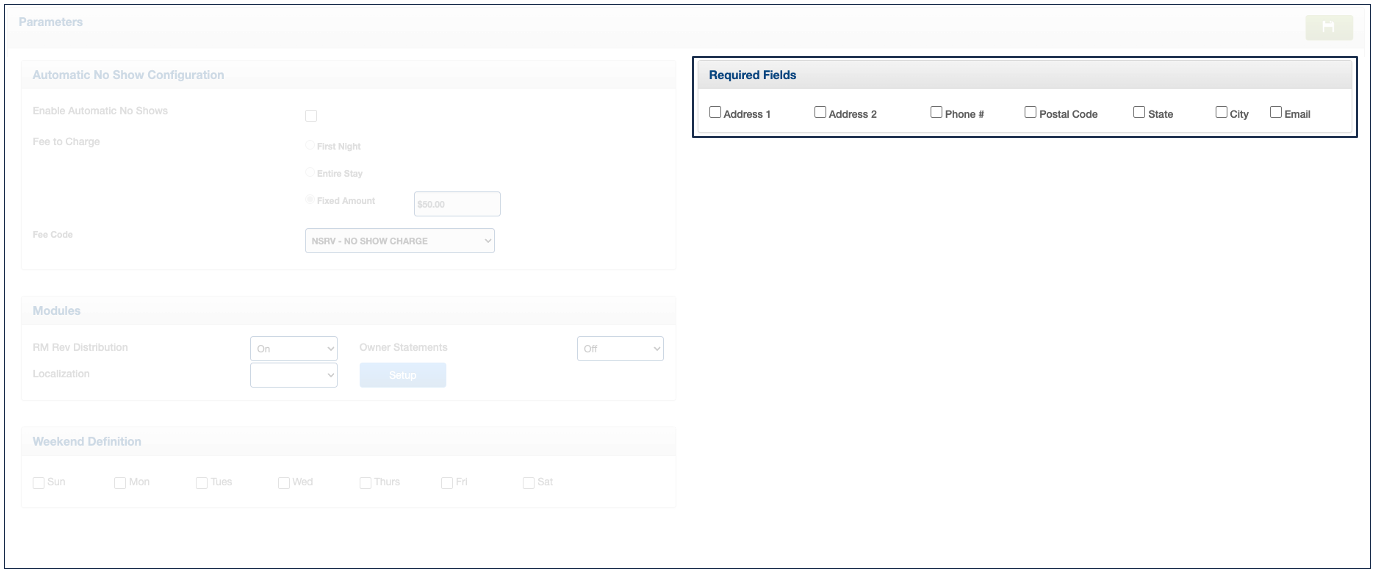Enable Email as required field

click(x=1276, y=113)
